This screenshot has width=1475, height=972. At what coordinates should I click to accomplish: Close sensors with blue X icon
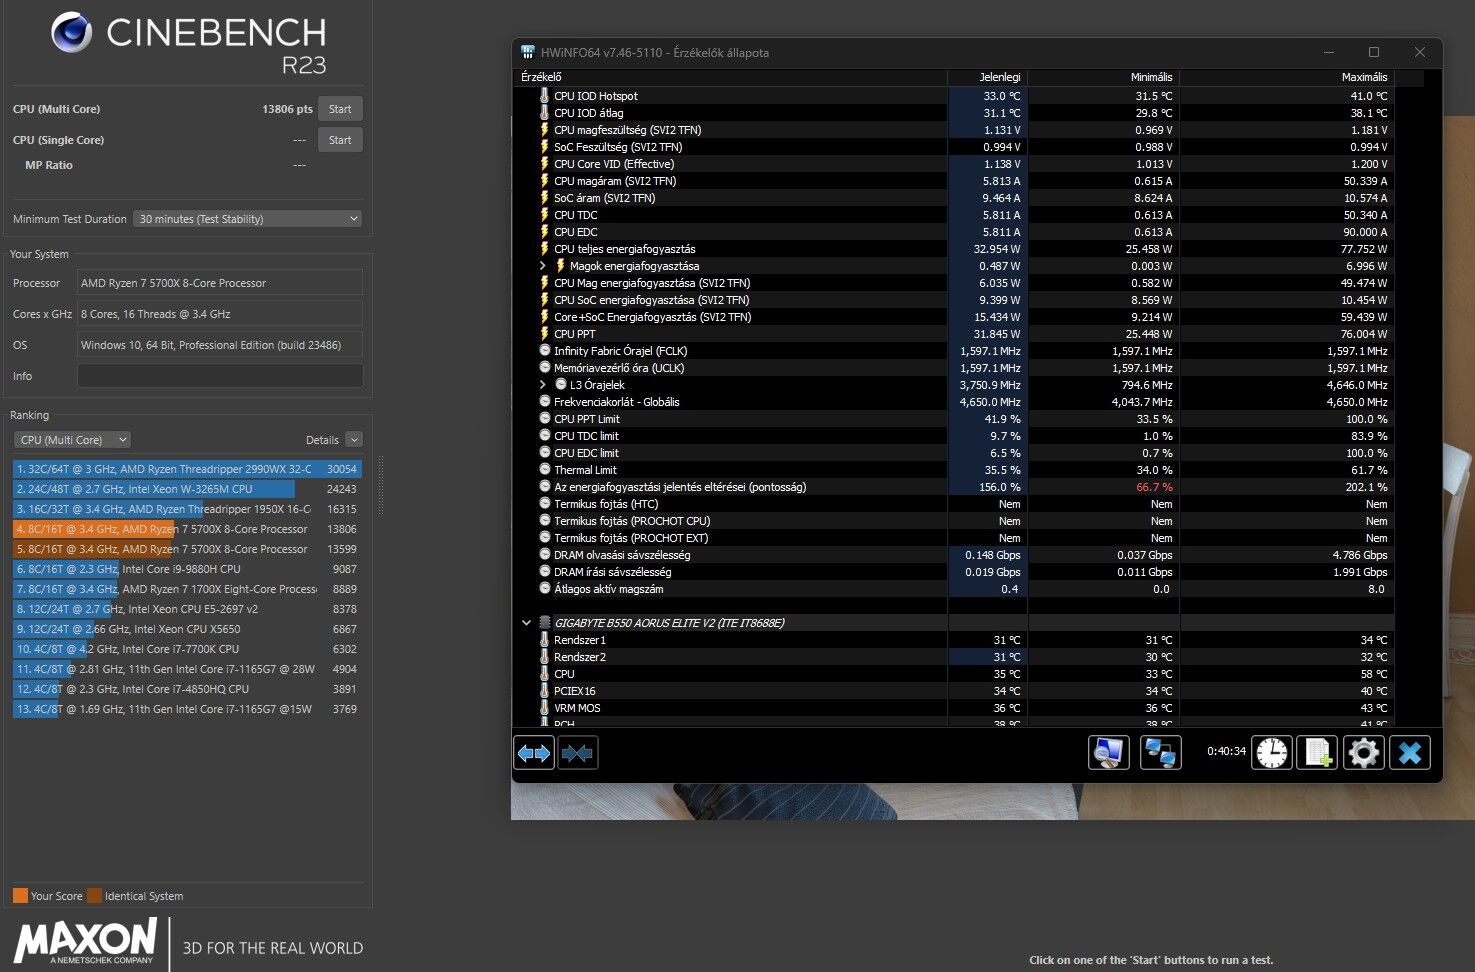(x=1410, y=752)
